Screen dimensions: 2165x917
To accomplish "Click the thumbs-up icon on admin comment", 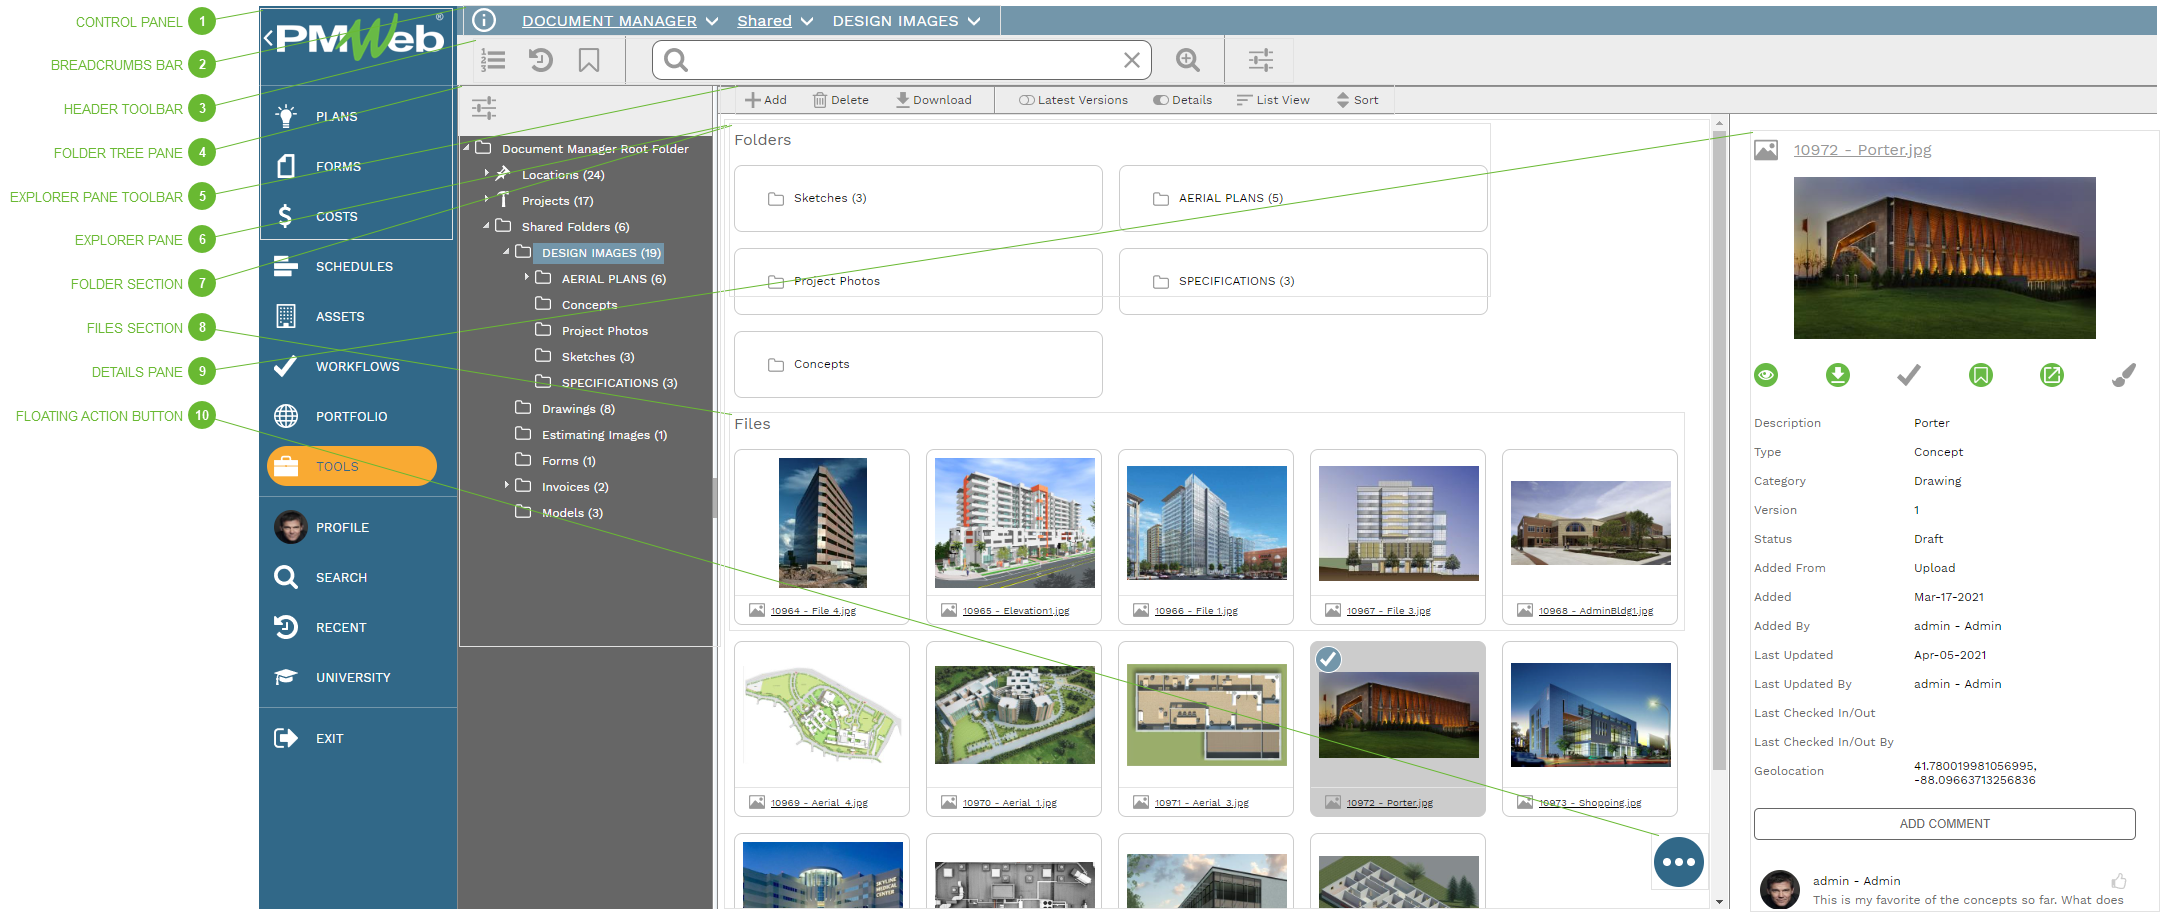I will pos(2118,881).
